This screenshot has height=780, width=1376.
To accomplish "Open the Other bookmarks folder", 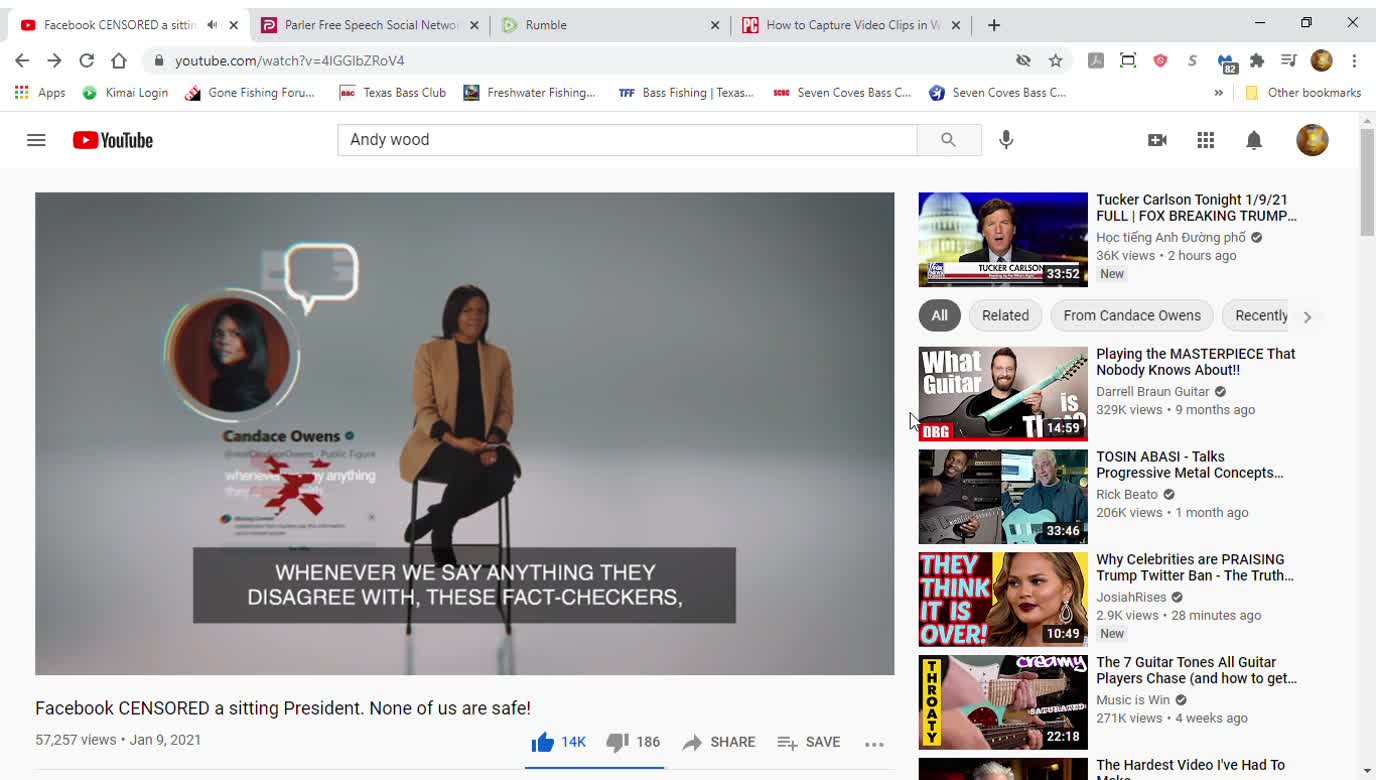I will [1303, 93].
